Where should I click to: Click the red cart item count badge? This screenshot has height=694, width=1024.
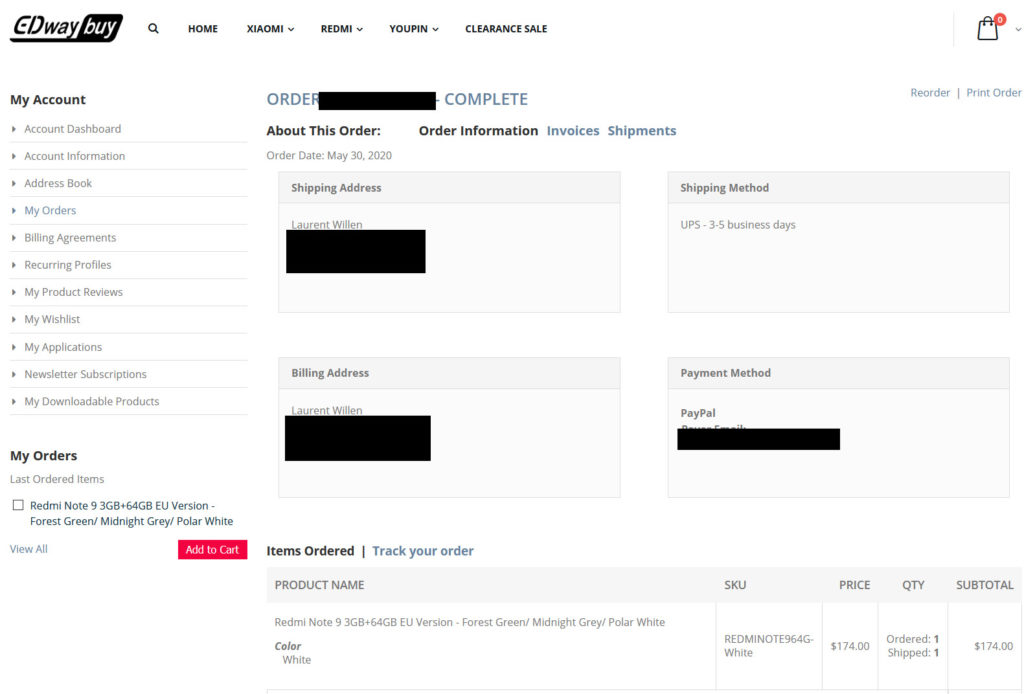click(998, 17)
